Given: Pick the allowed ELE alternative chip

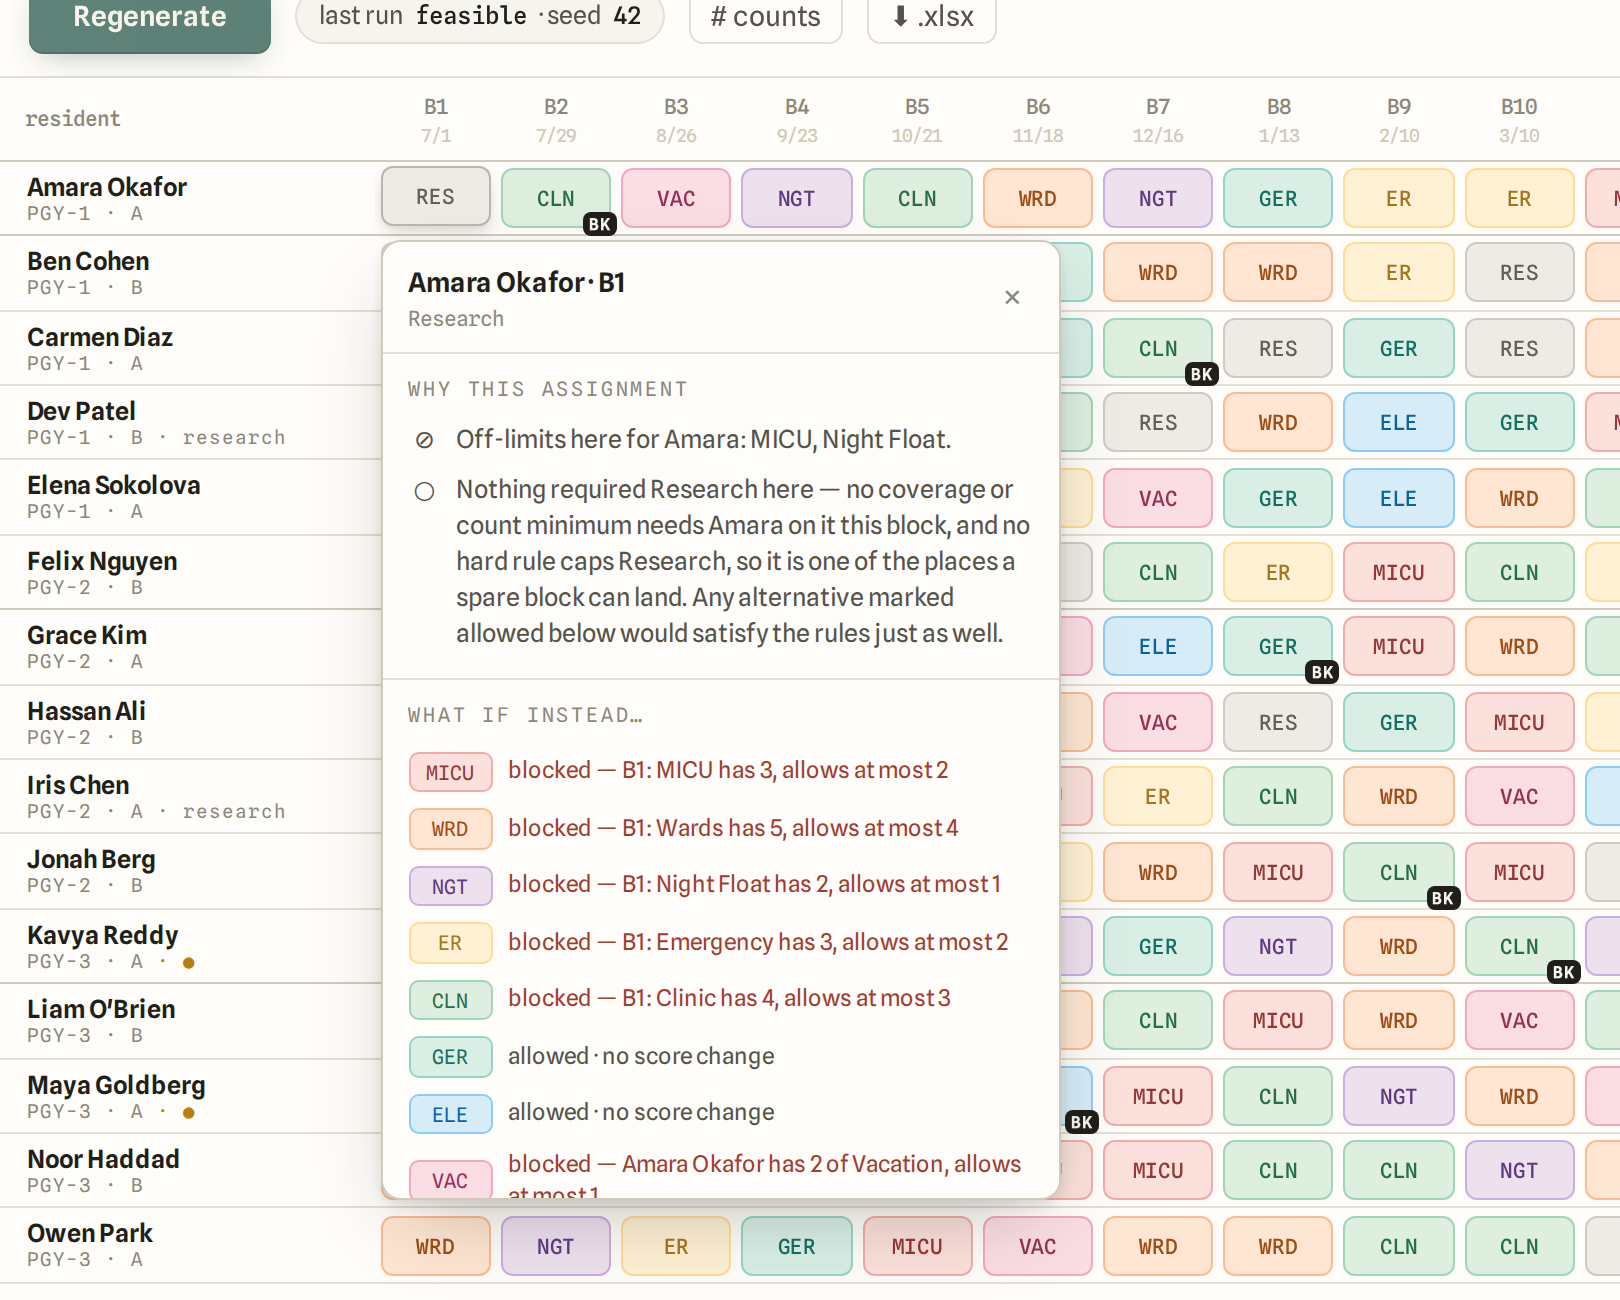Looking at the screenshot, I should point(450,1114).
